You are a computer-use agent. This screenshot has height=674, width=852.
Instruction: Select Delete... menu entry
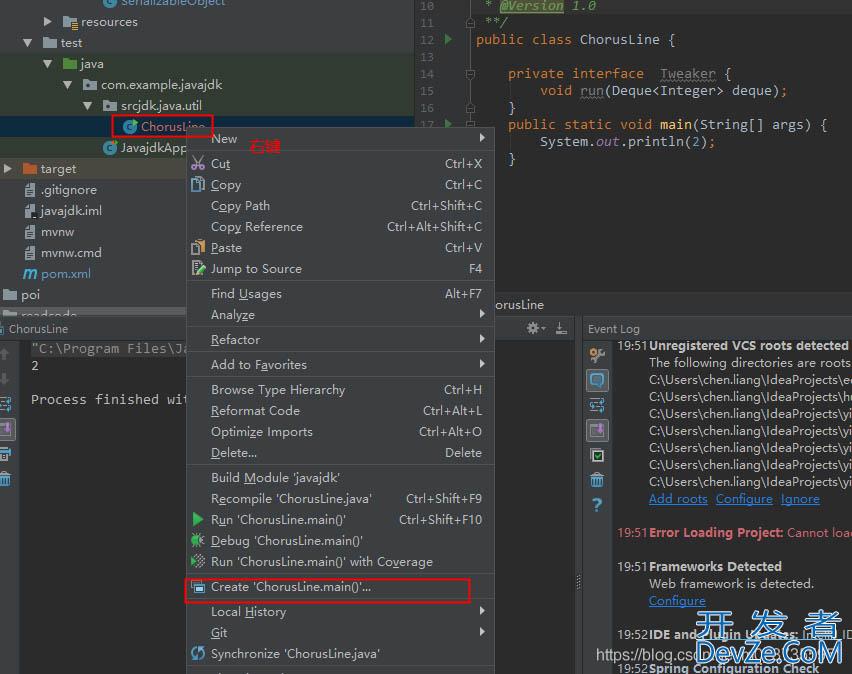click(341, 453)
